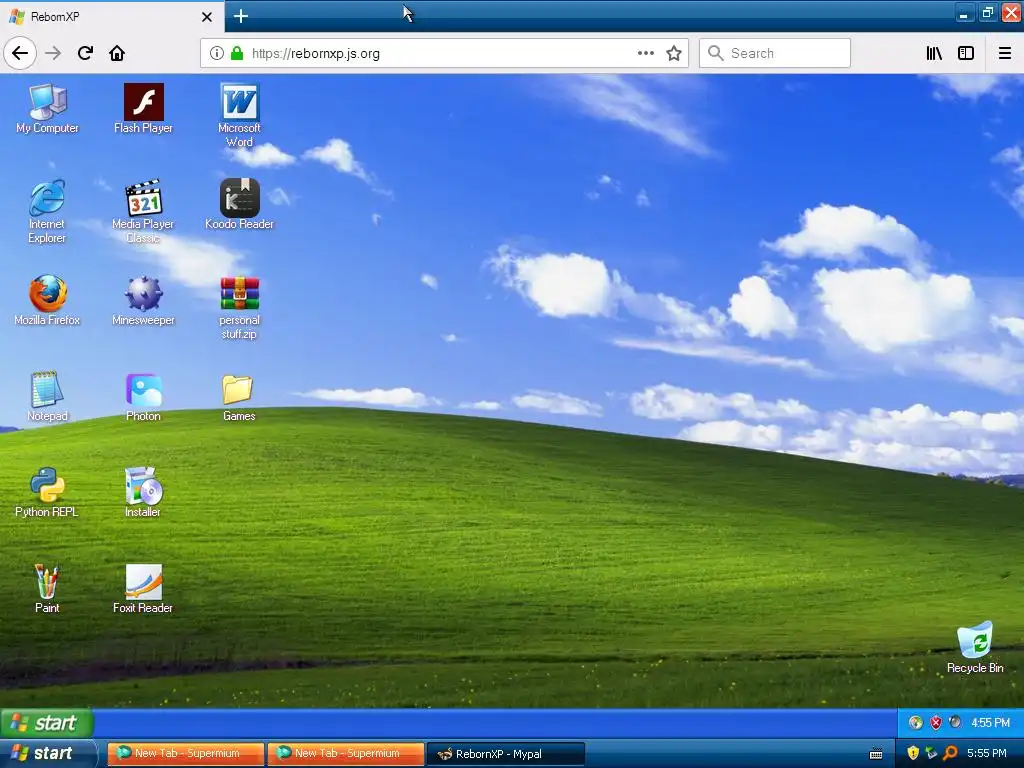
Task: Launch the Minesweeper desktop icon
Action: click(143, 300)
